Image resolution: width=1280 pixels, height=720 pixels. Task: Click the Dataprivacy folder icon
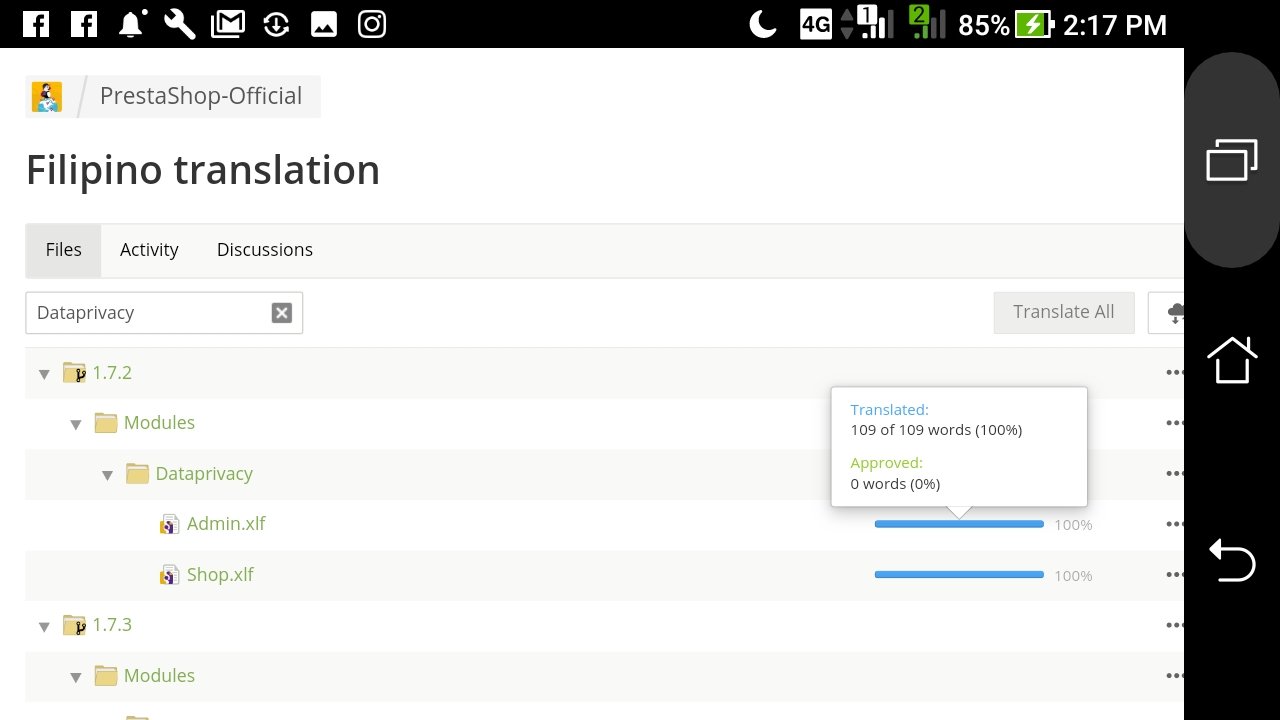[x=137, y=474]
